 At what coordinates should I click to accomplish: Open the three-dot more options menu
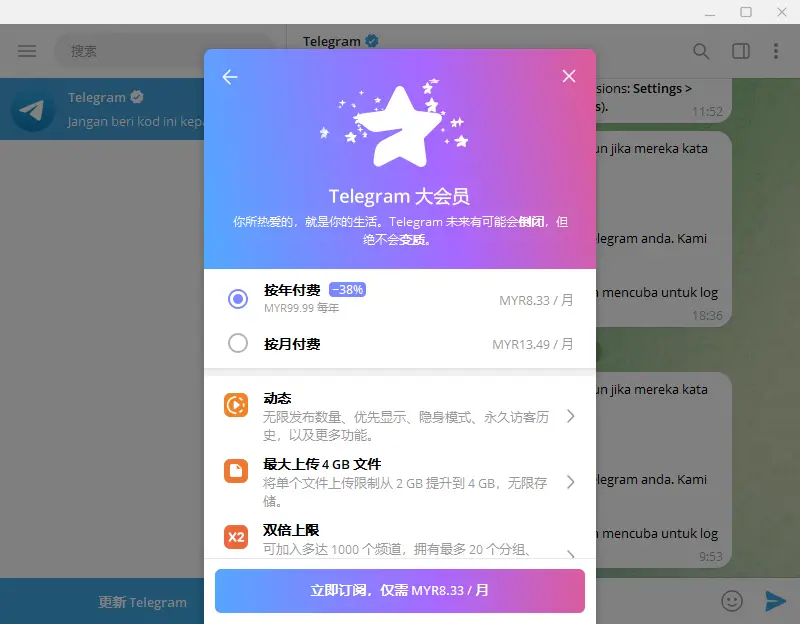click(776, 51)
